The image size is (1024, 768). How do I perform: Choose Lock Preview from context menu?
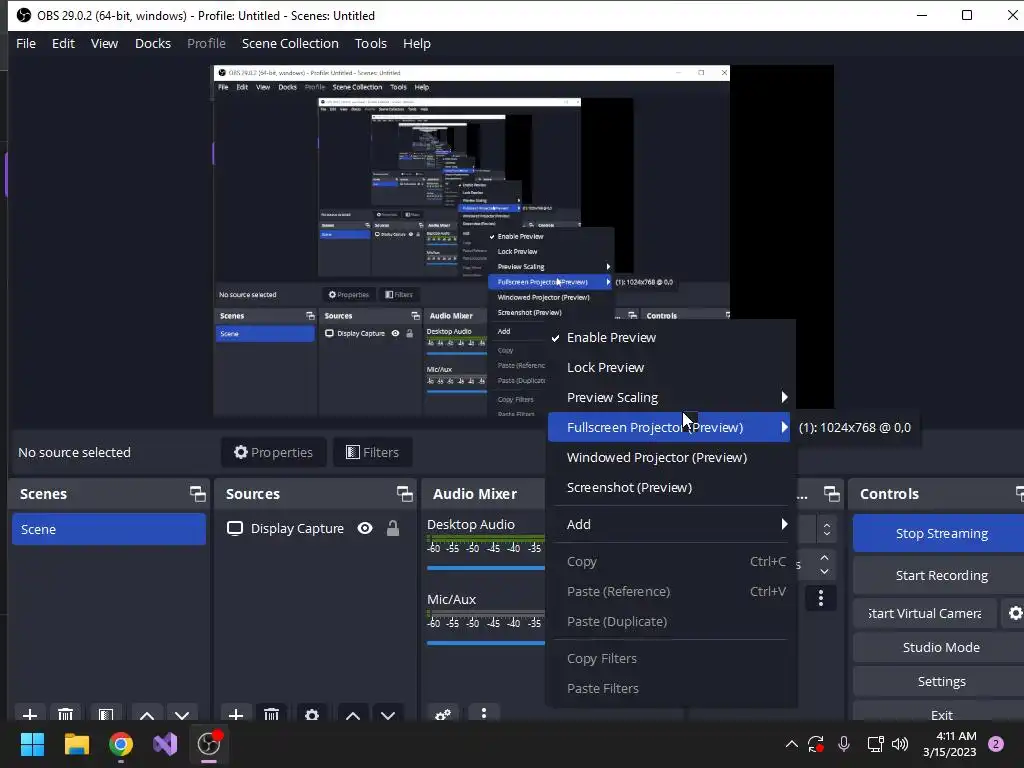(x=669, y=368)
